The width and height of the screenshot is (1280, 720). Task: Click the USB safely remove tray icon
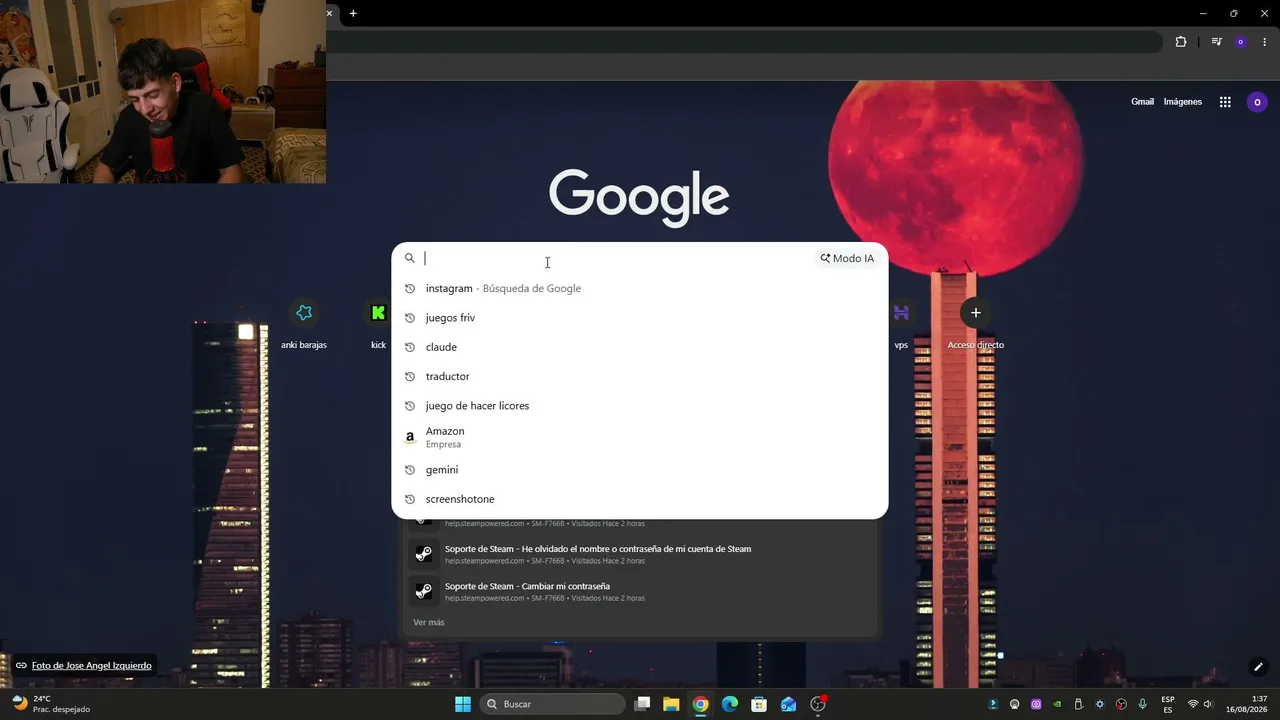click(1079, 704)
